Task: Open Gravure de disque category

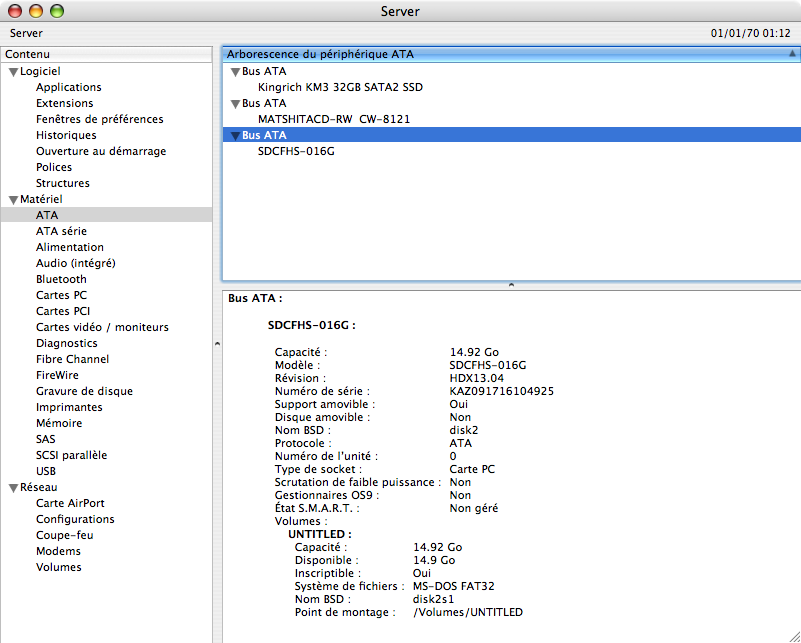Action: tap(84, 391)
